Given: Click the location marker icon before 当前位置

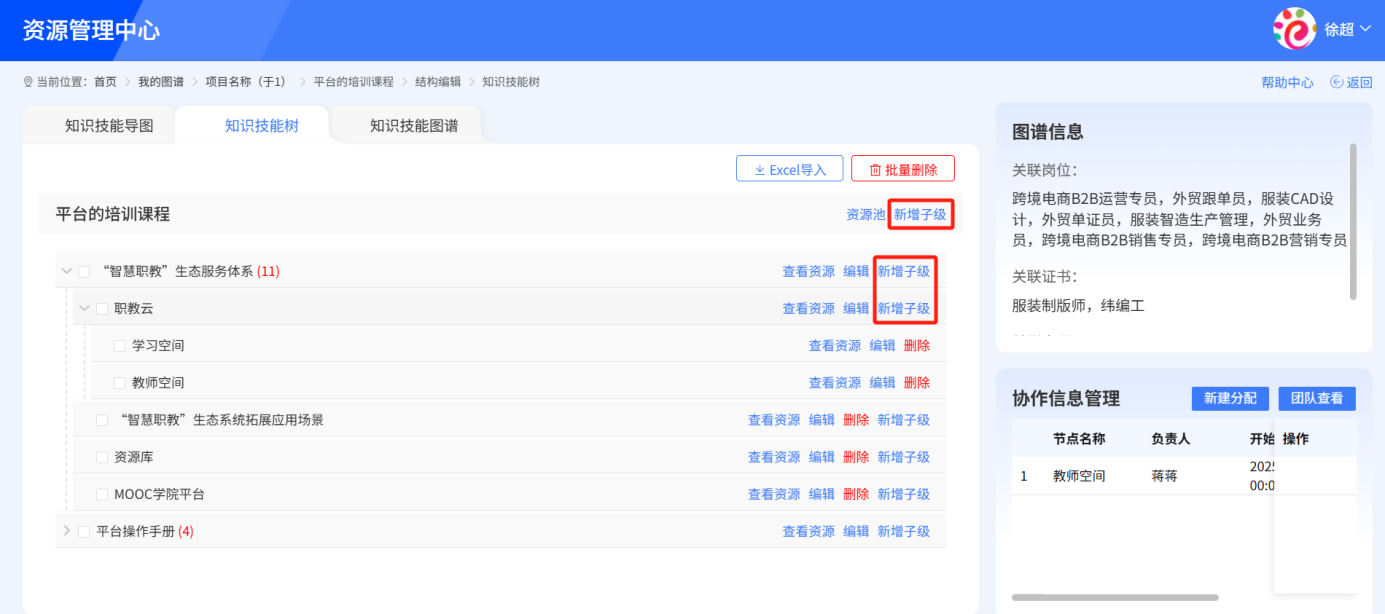Looking at the screenshot, I should (x=26, y=81).
